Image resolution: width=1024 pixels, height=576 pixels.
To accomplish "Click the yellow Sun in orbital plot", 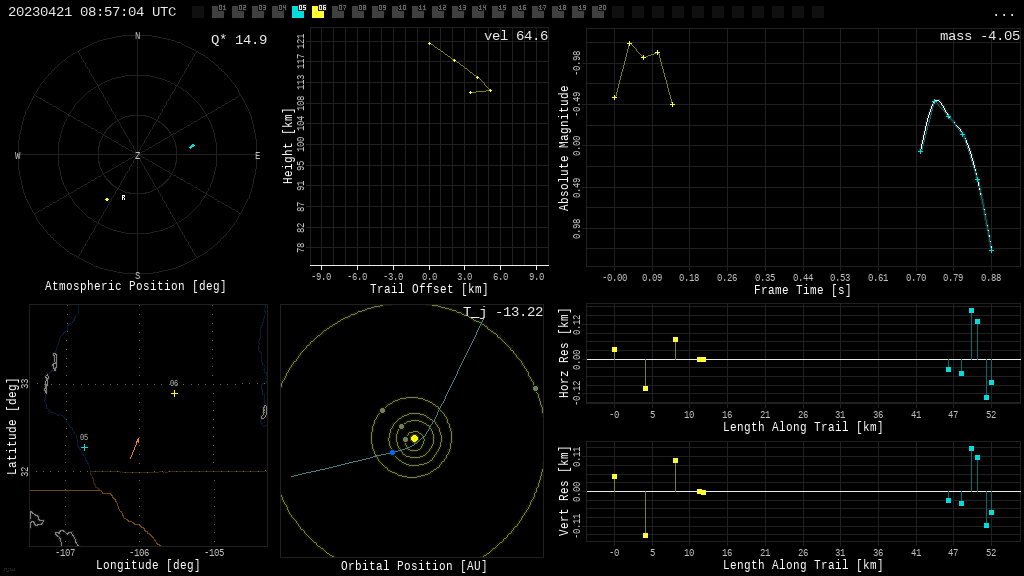I will (414, 438).
